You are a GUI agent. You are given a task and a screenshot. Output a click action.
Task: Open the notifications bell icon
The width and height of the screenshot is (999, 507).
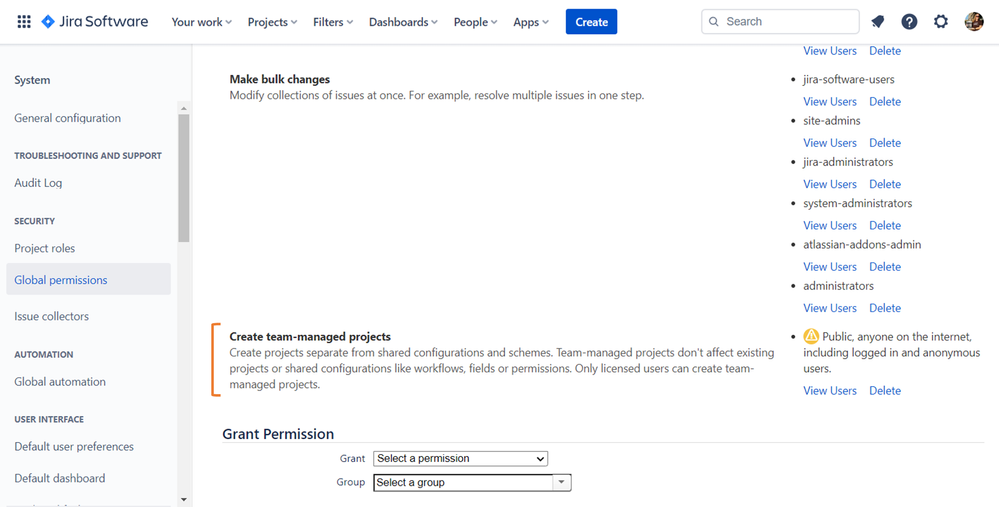point(877,22)
